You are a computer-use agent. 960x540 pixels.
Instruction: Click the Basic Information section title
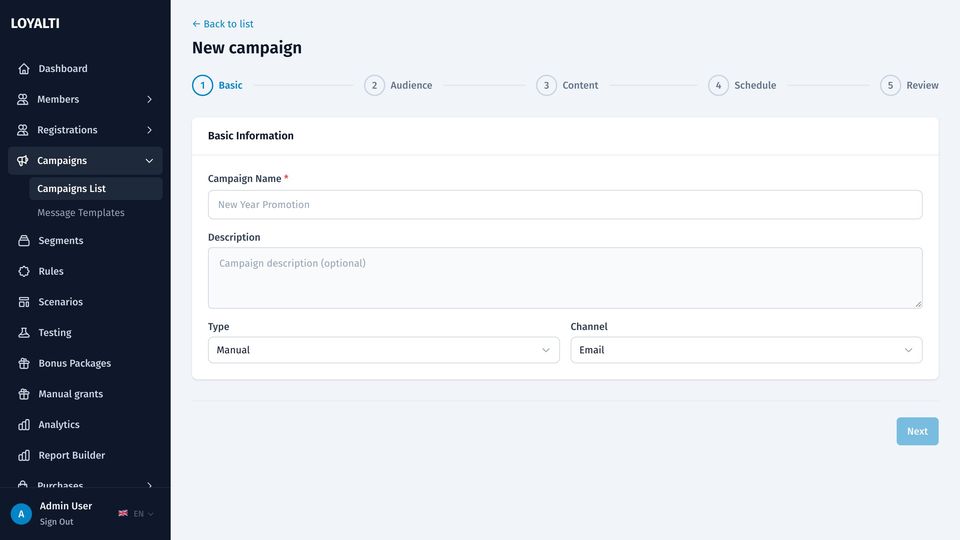point(250,136)
